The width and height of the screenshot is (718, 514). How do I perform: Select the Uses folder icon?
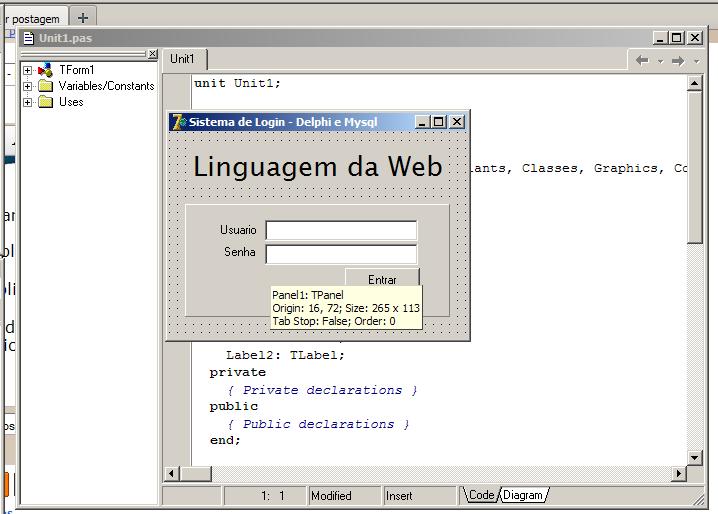[45, 102]
